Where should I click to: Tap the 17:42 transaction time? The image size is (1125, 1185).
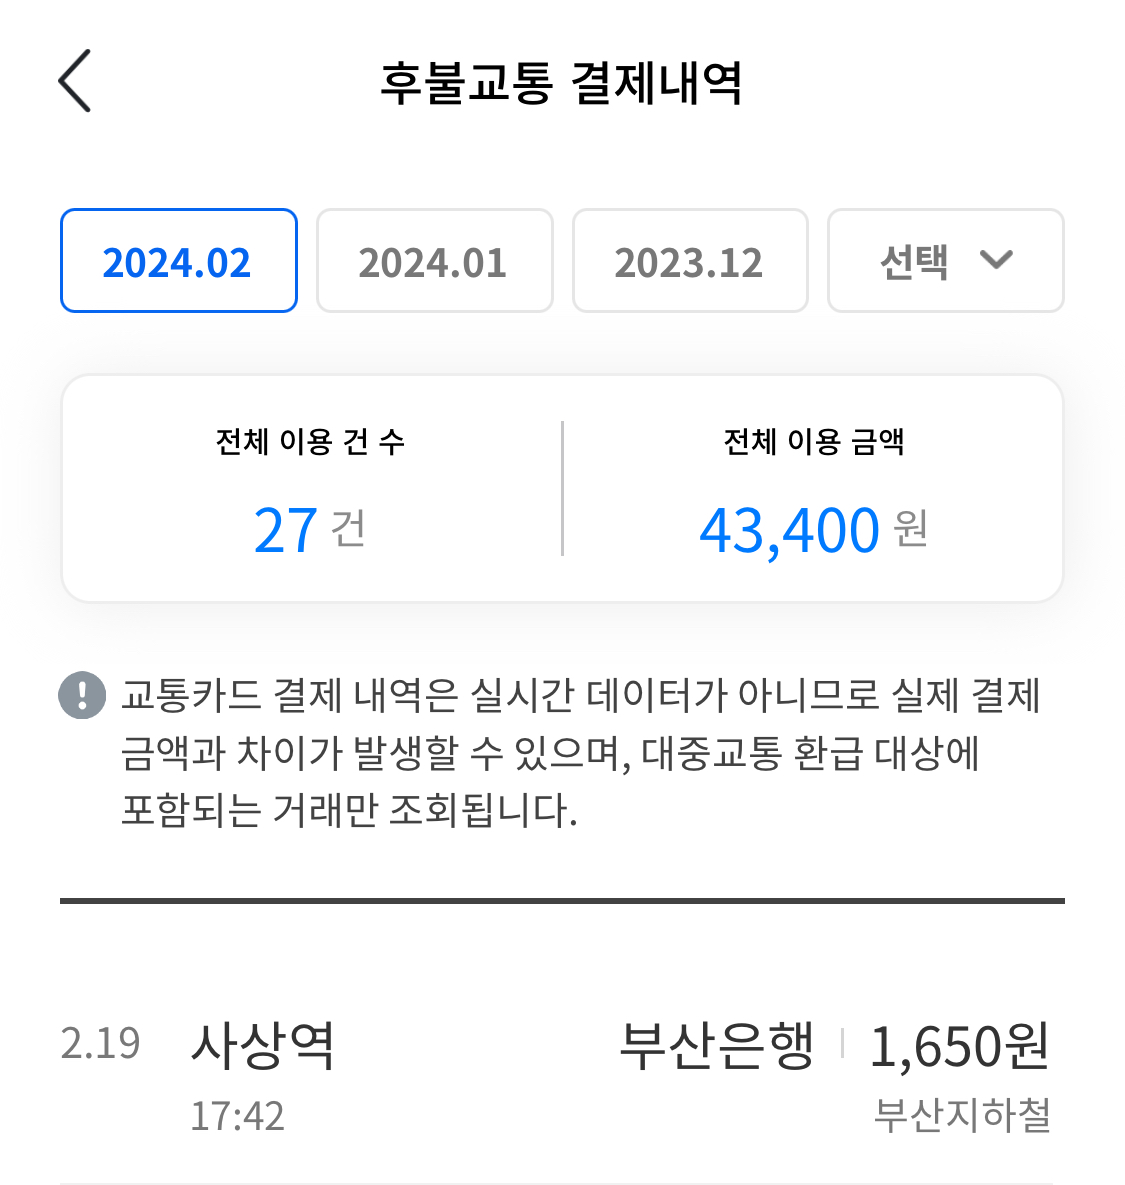coord(238,1116)
